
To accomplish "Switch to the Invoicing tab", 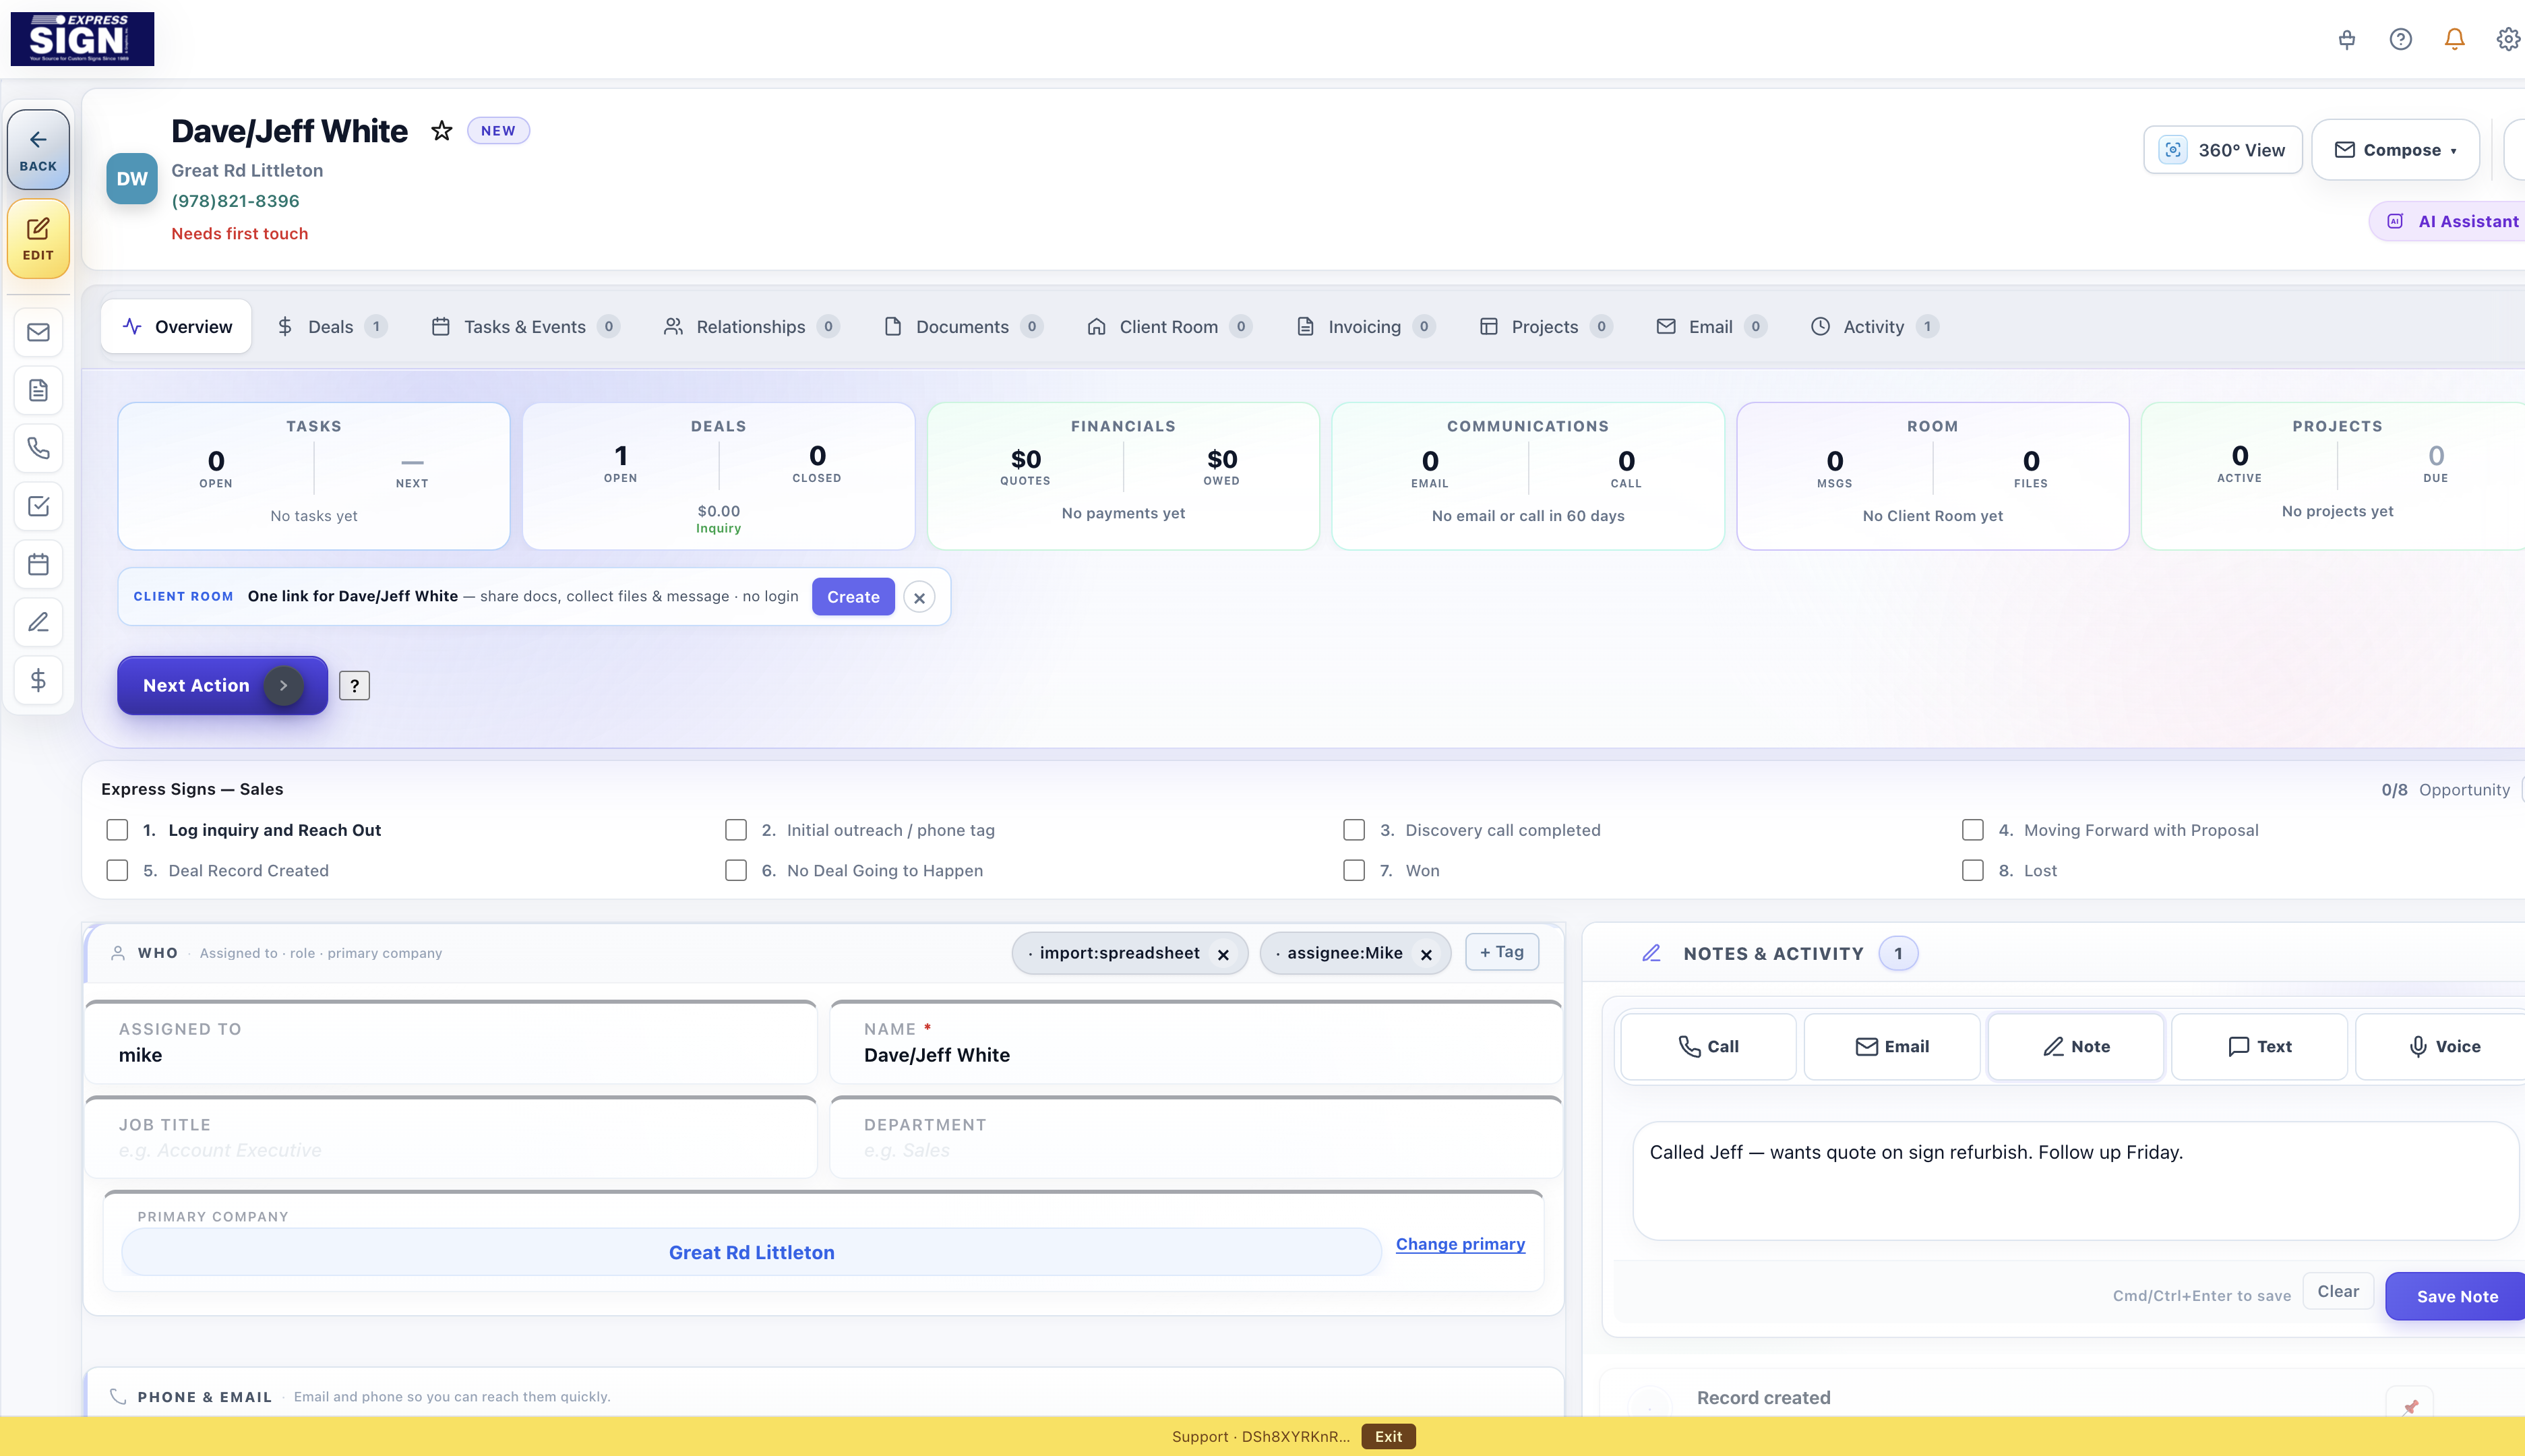I will (1365, 327).
